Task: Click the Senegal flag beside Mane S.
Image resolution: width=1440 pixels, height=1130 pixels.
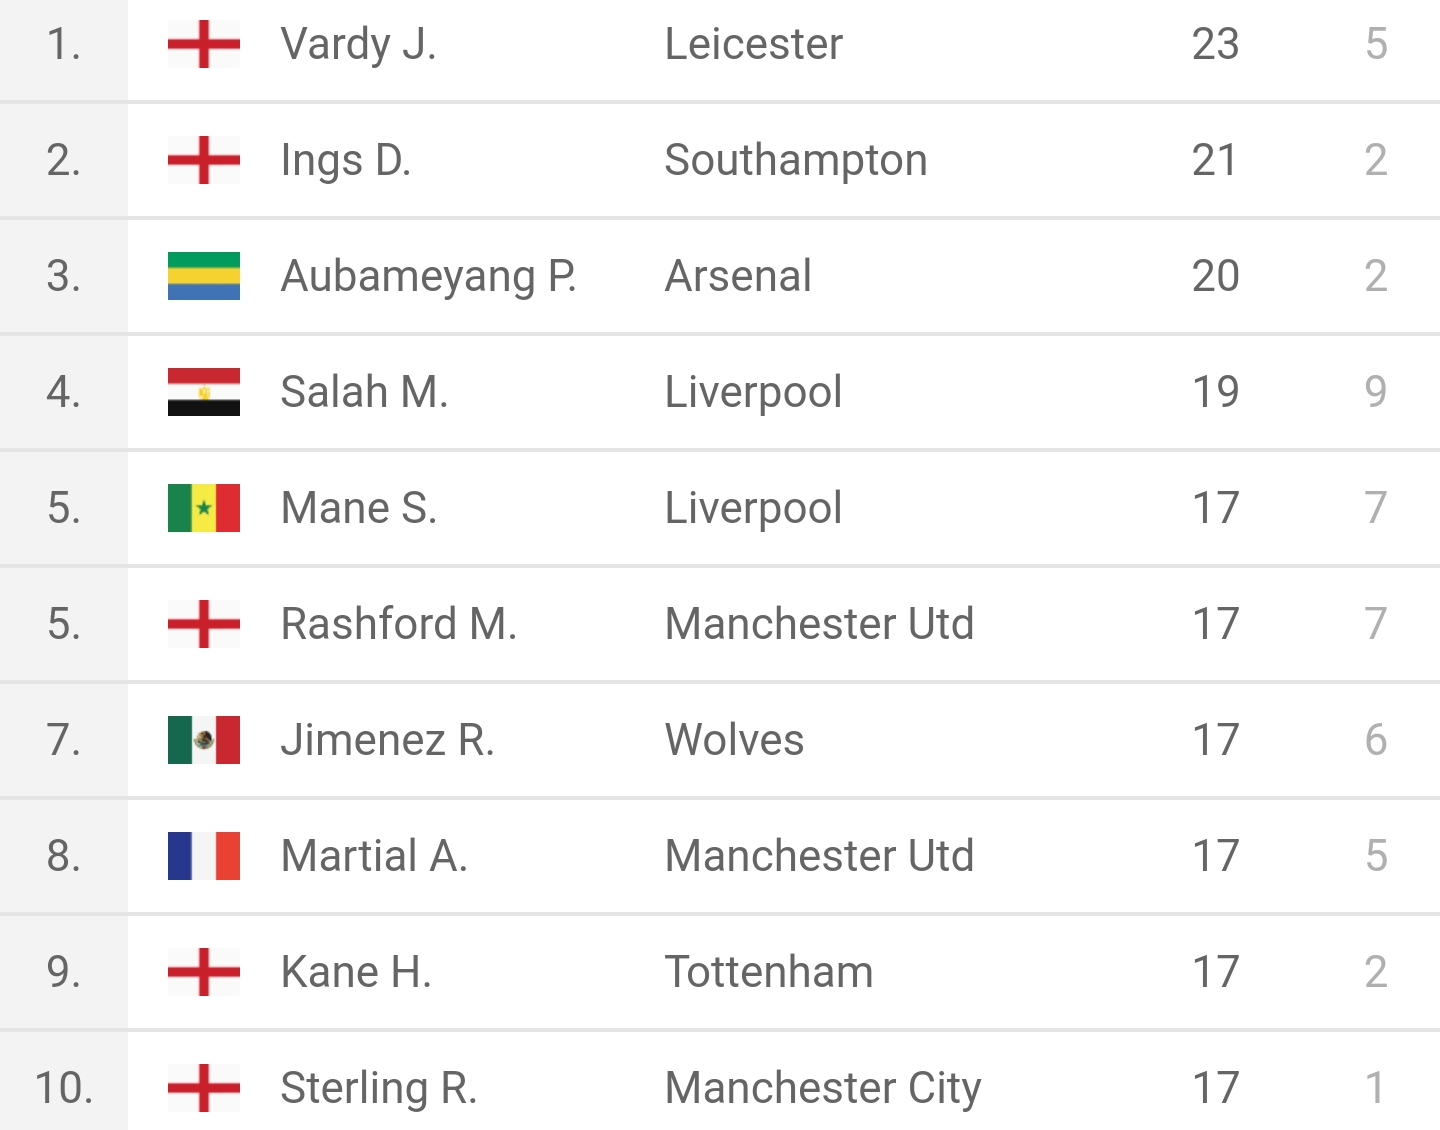Action: point(204,508)
